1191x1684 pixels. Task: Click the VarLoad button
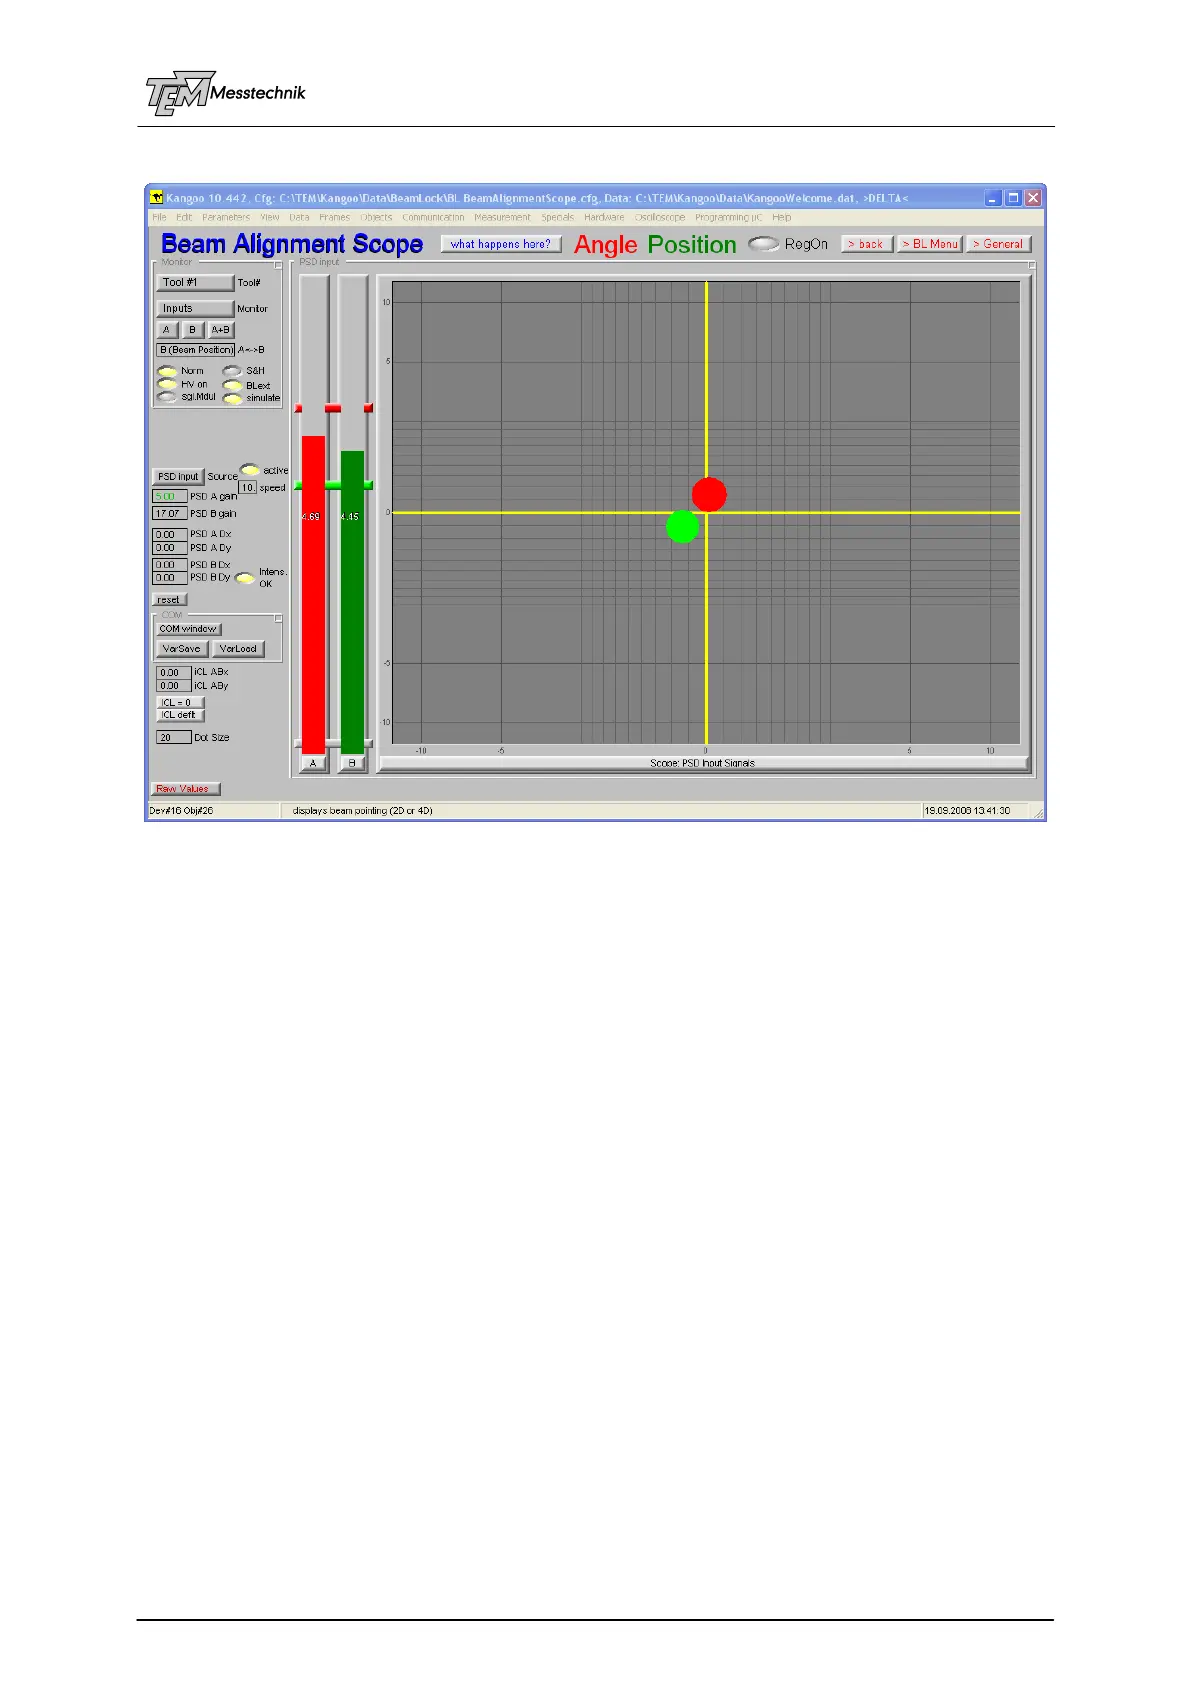point(238,649)
